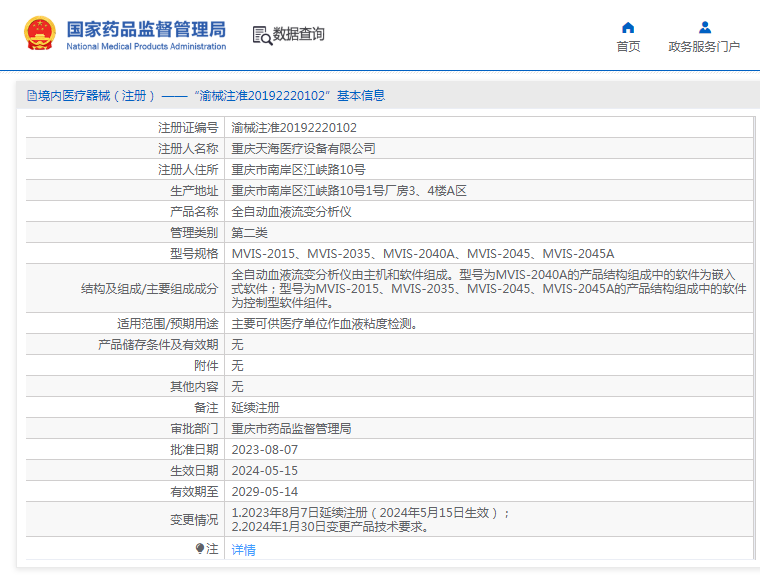
Task: Click the National Medical Products Administration text
Action: click(x=146, y=47)
